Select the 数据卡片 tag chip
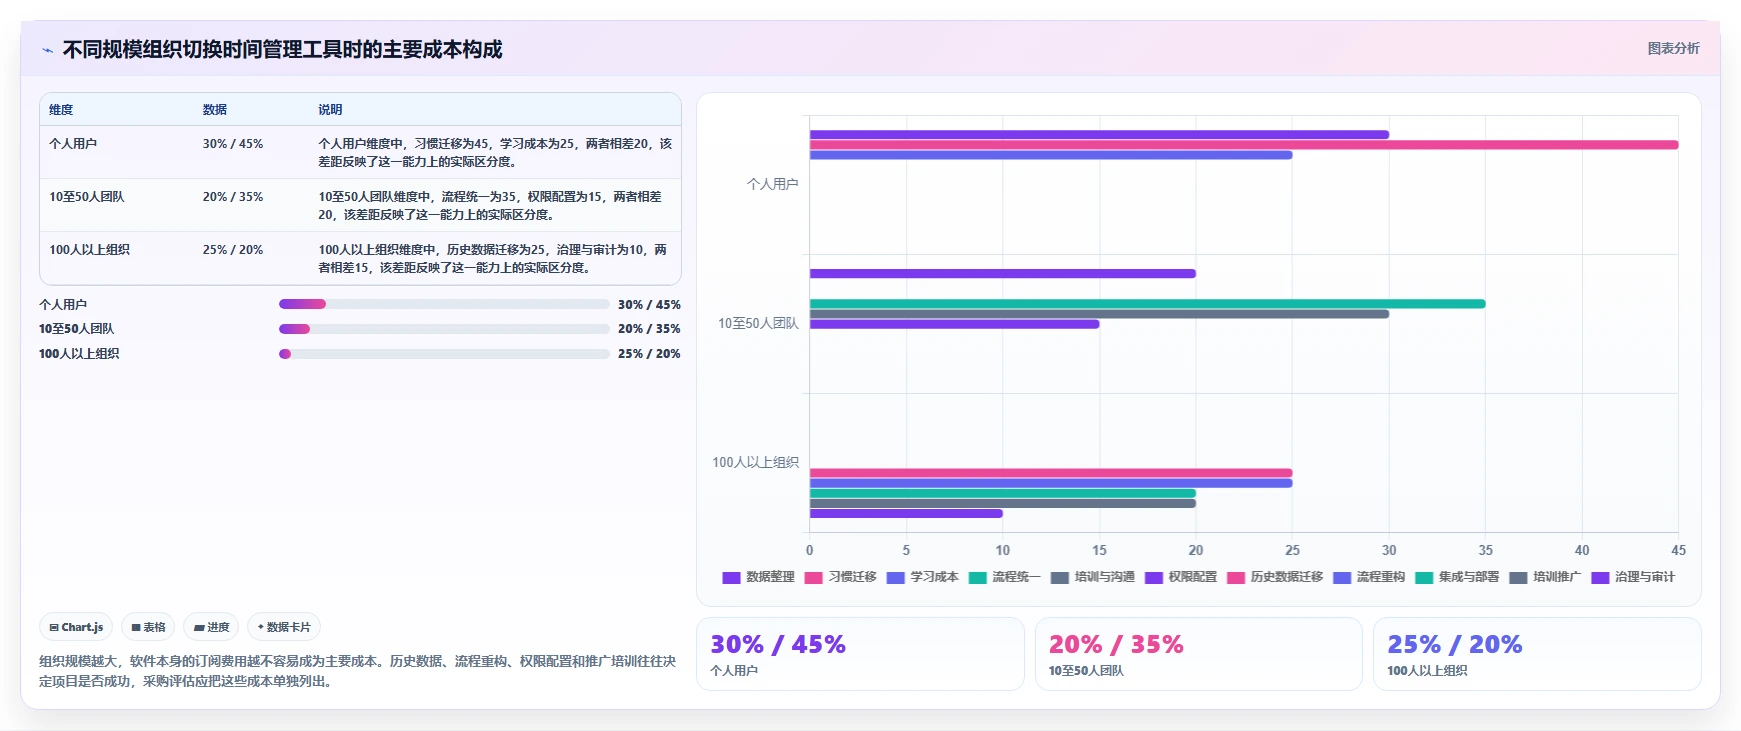The width and height of the screenshot is (1741, 731). pos(284,627)
